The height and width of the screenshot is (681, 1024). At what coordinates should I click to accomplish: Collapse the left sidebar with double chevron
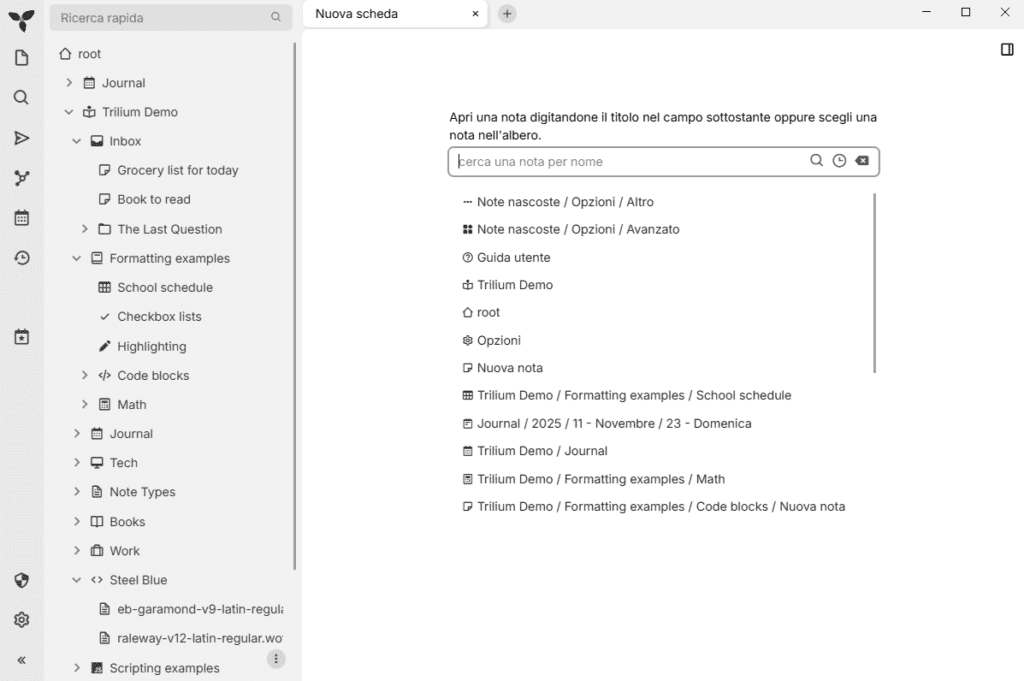(22, 660)
